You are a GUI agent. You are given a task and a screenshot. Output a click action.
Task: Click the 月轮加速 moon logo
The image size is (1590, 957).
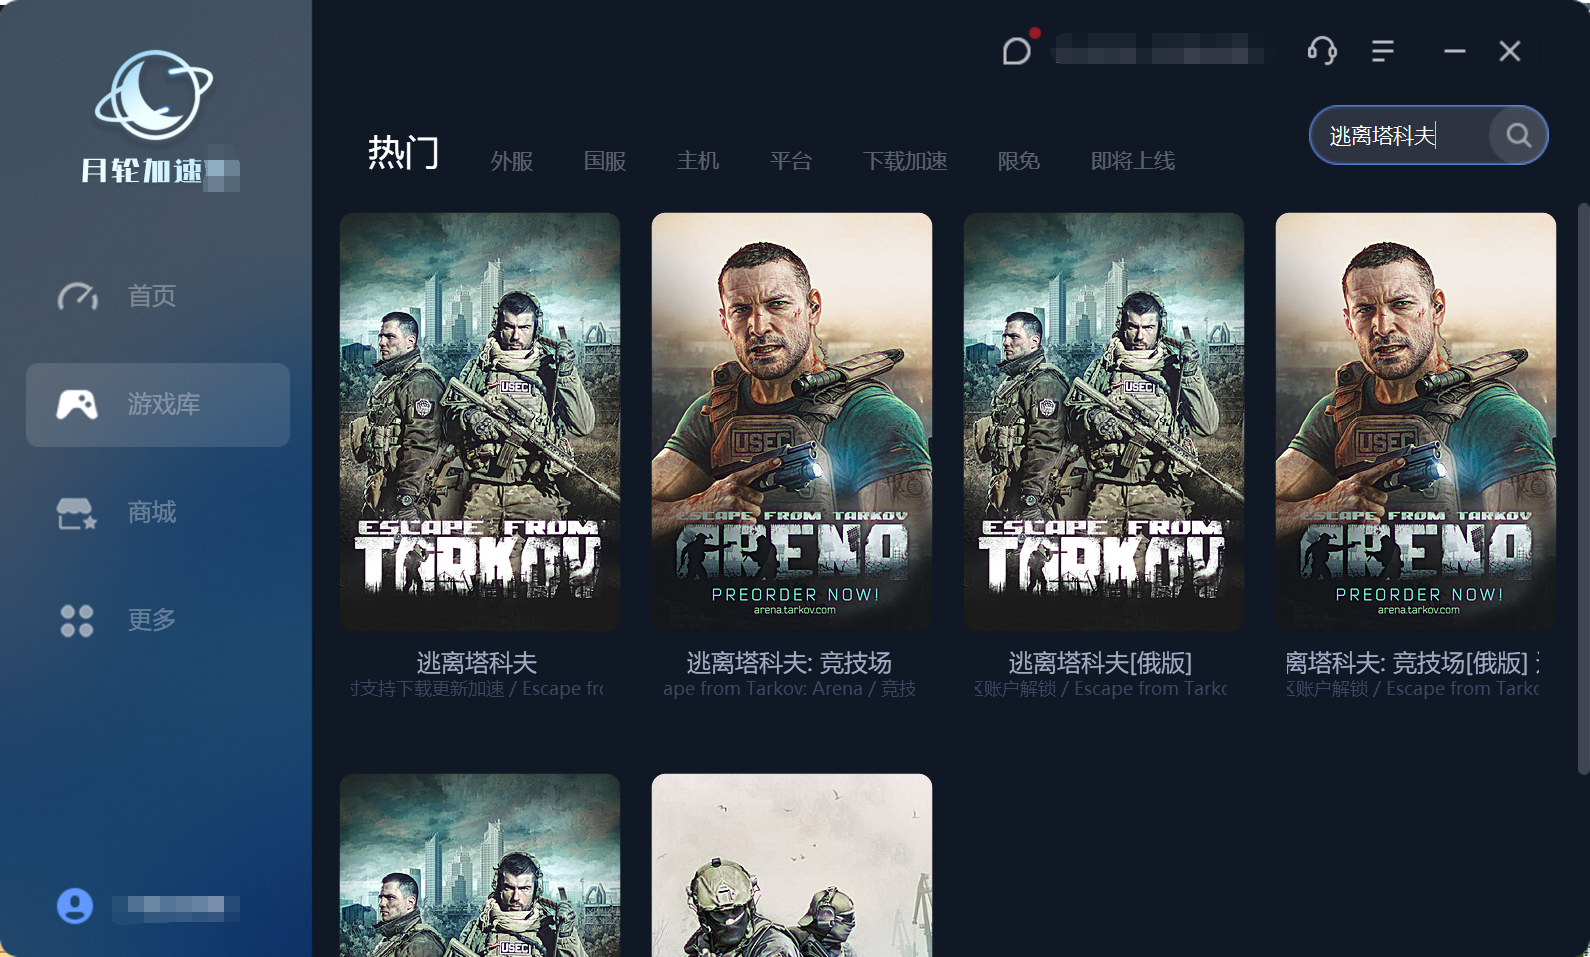click(153, 96)
